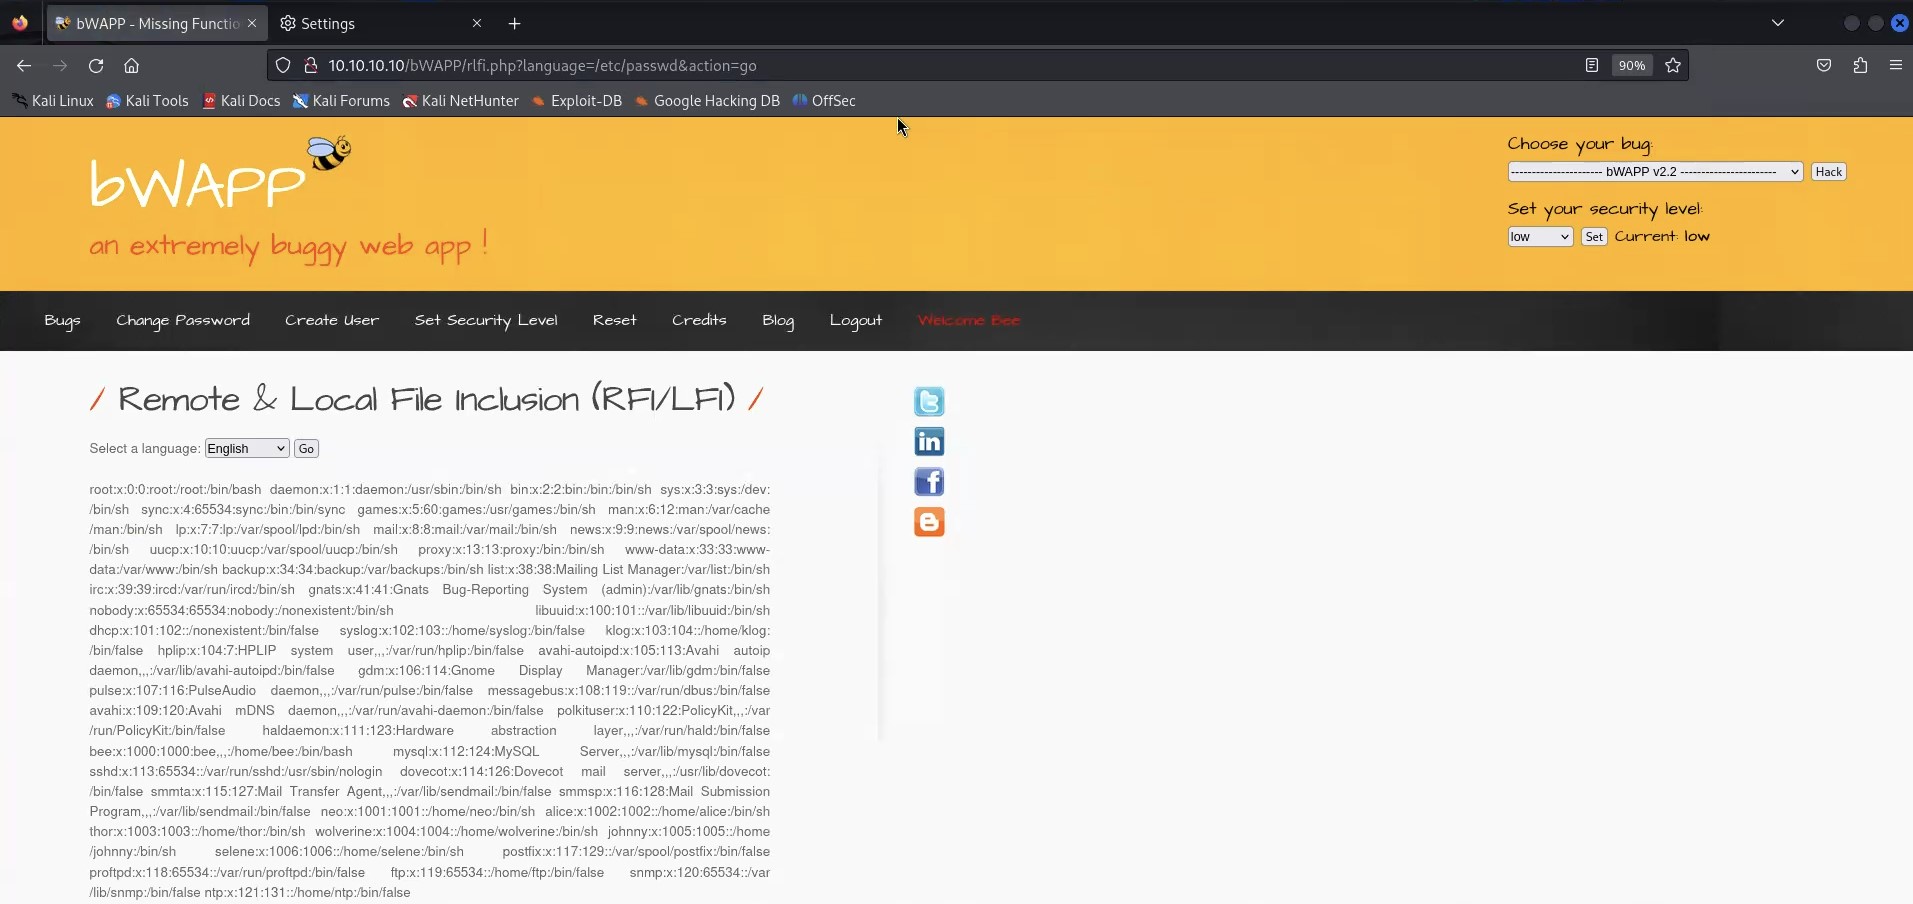Open a new browser tab
The height and width of the screenshot is (904, 1913).
(514, 23)
